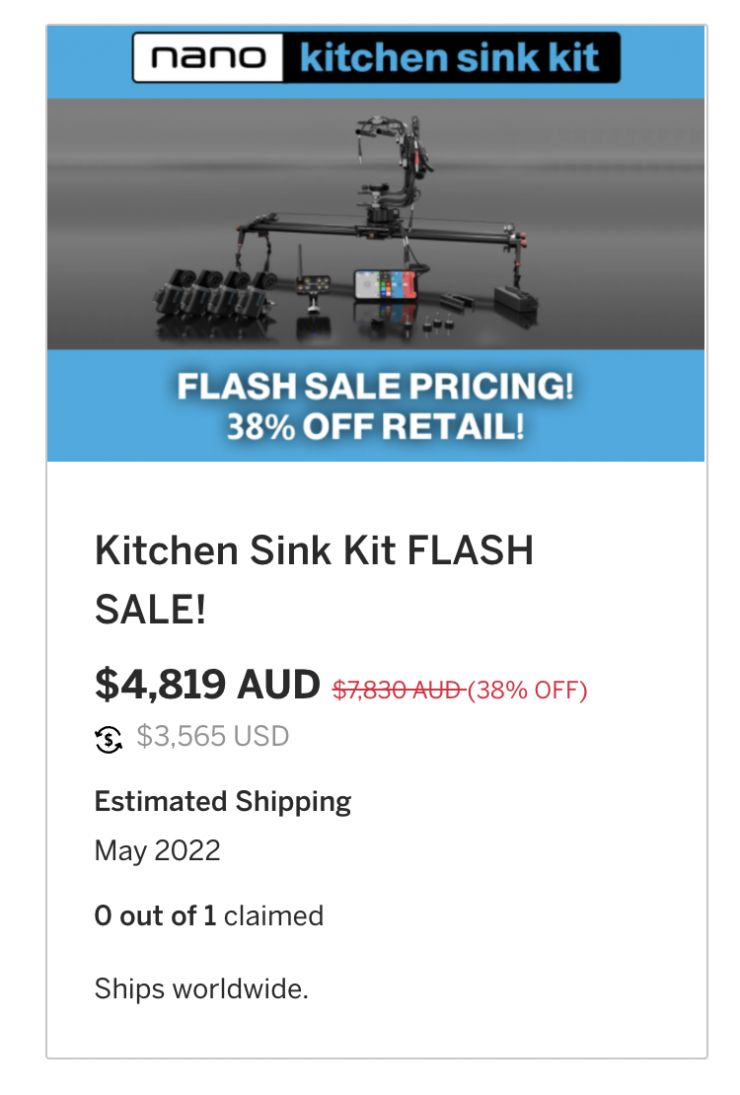
Task: Click the $4,819 AUD price
Action: click(x=207, y=684)
